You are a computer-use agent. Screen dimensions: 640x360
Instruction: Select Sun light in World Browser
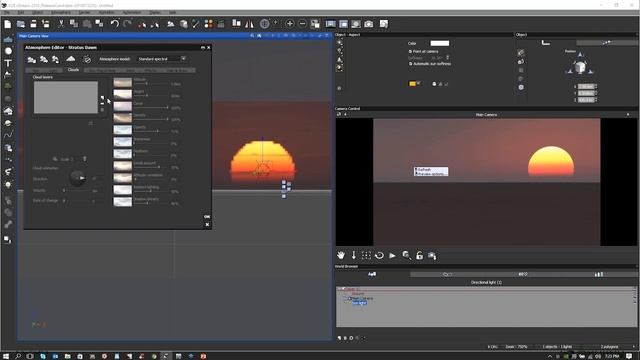pos(359,303)
